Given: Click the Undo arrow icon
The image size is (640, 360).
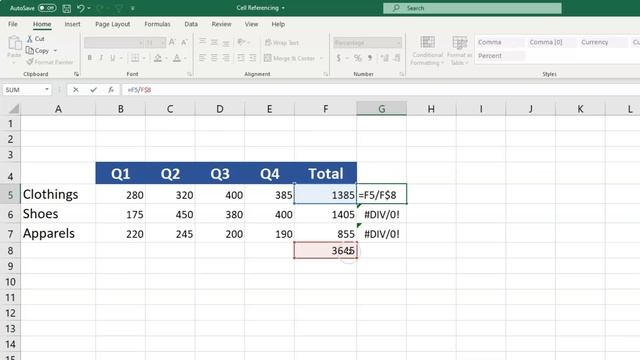Looking at the screenshot, I should click(x=80, y=8).
